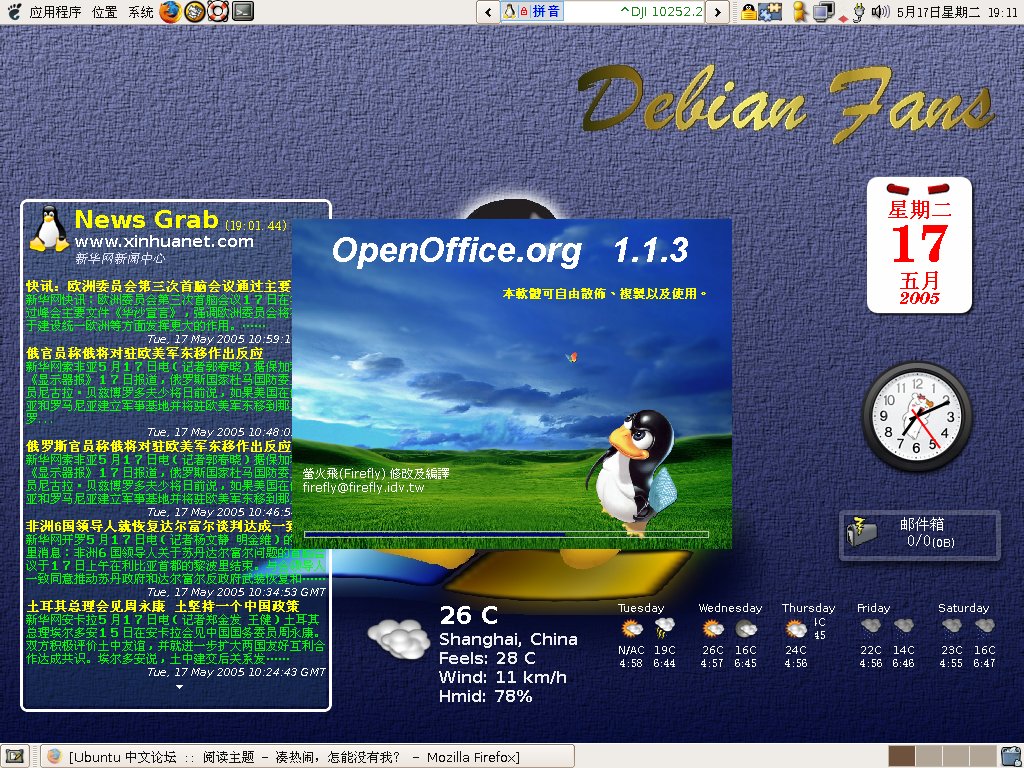This screenshot has width=1024, height=768.
Task: Click Wednesday's sunny forecast icon
Action: [x=712, y=629]
